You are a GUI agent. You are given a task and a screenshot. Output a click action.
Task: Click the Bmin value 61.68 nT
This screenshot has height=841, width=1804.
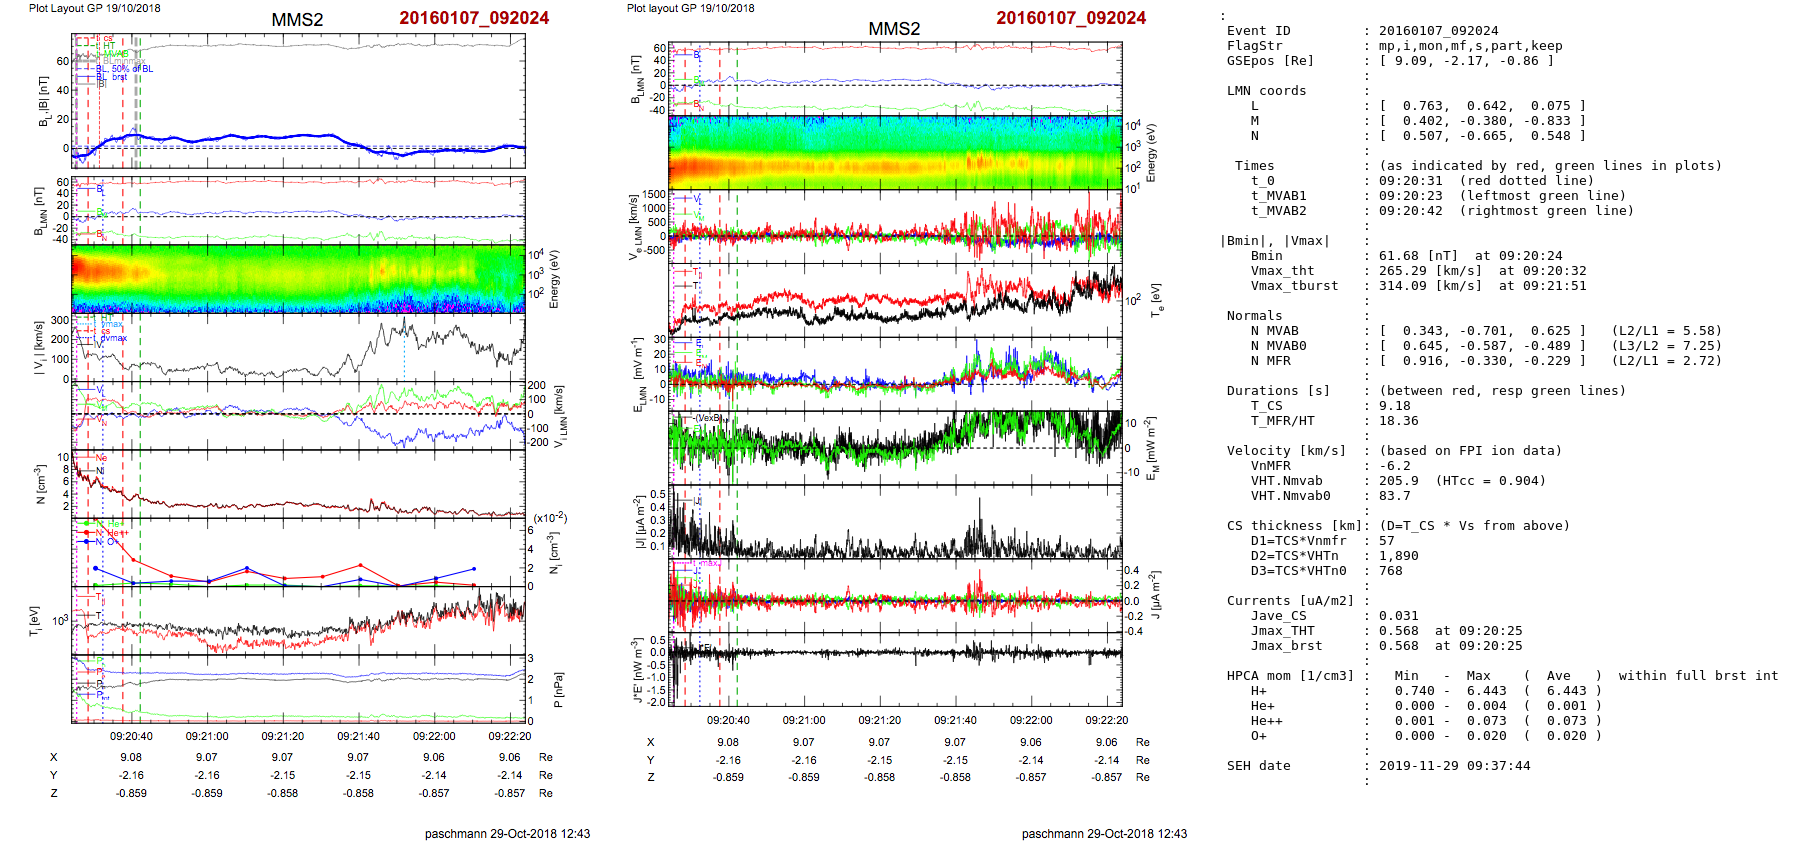tap(1420, 256)
